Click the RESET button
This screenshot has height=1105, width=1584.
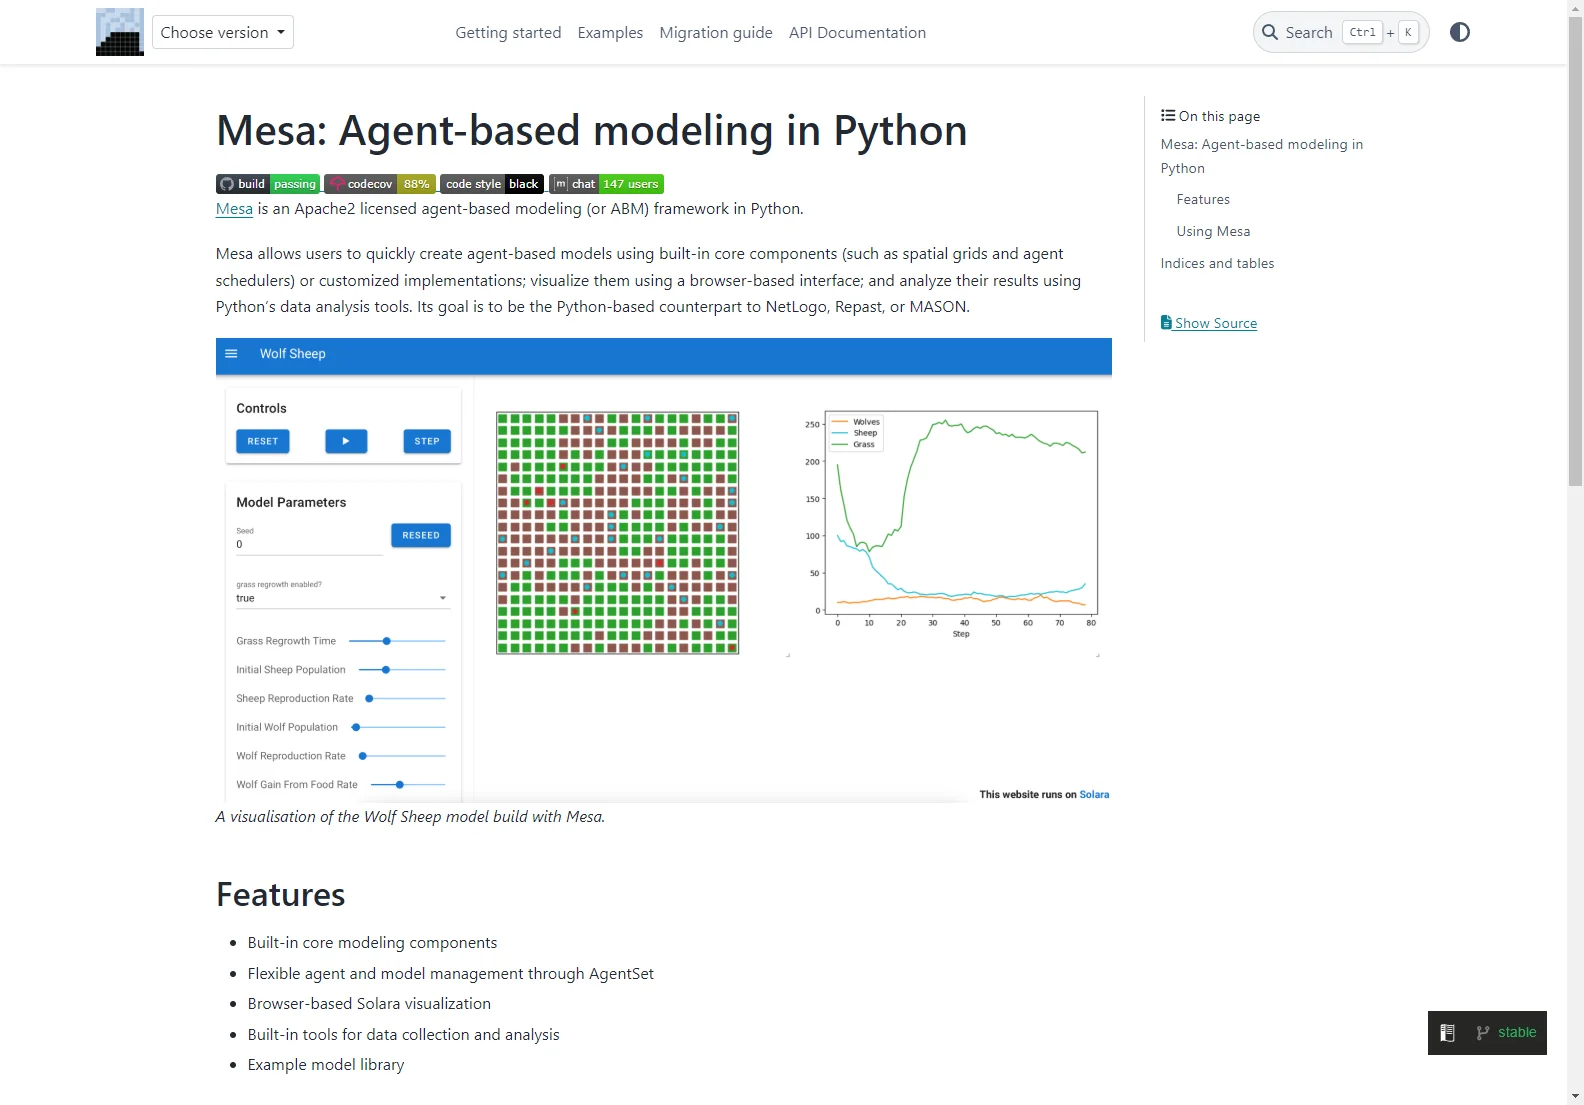coord(263,441)
